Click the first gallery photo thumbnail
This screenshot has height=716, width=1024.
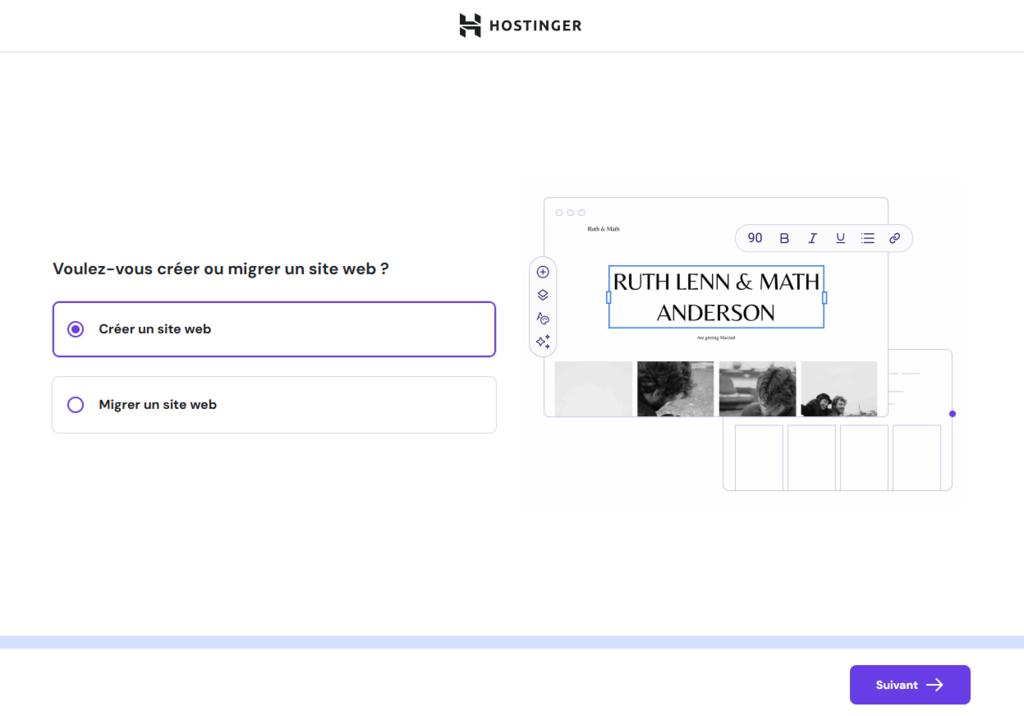[x=593, y=388]
